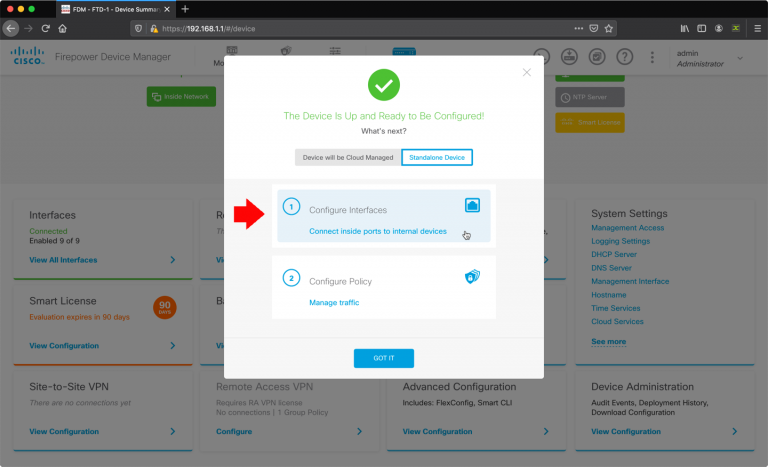Click the Inside Network button
This screenshot has height=467, width=768.
click(x=181, y=97)
